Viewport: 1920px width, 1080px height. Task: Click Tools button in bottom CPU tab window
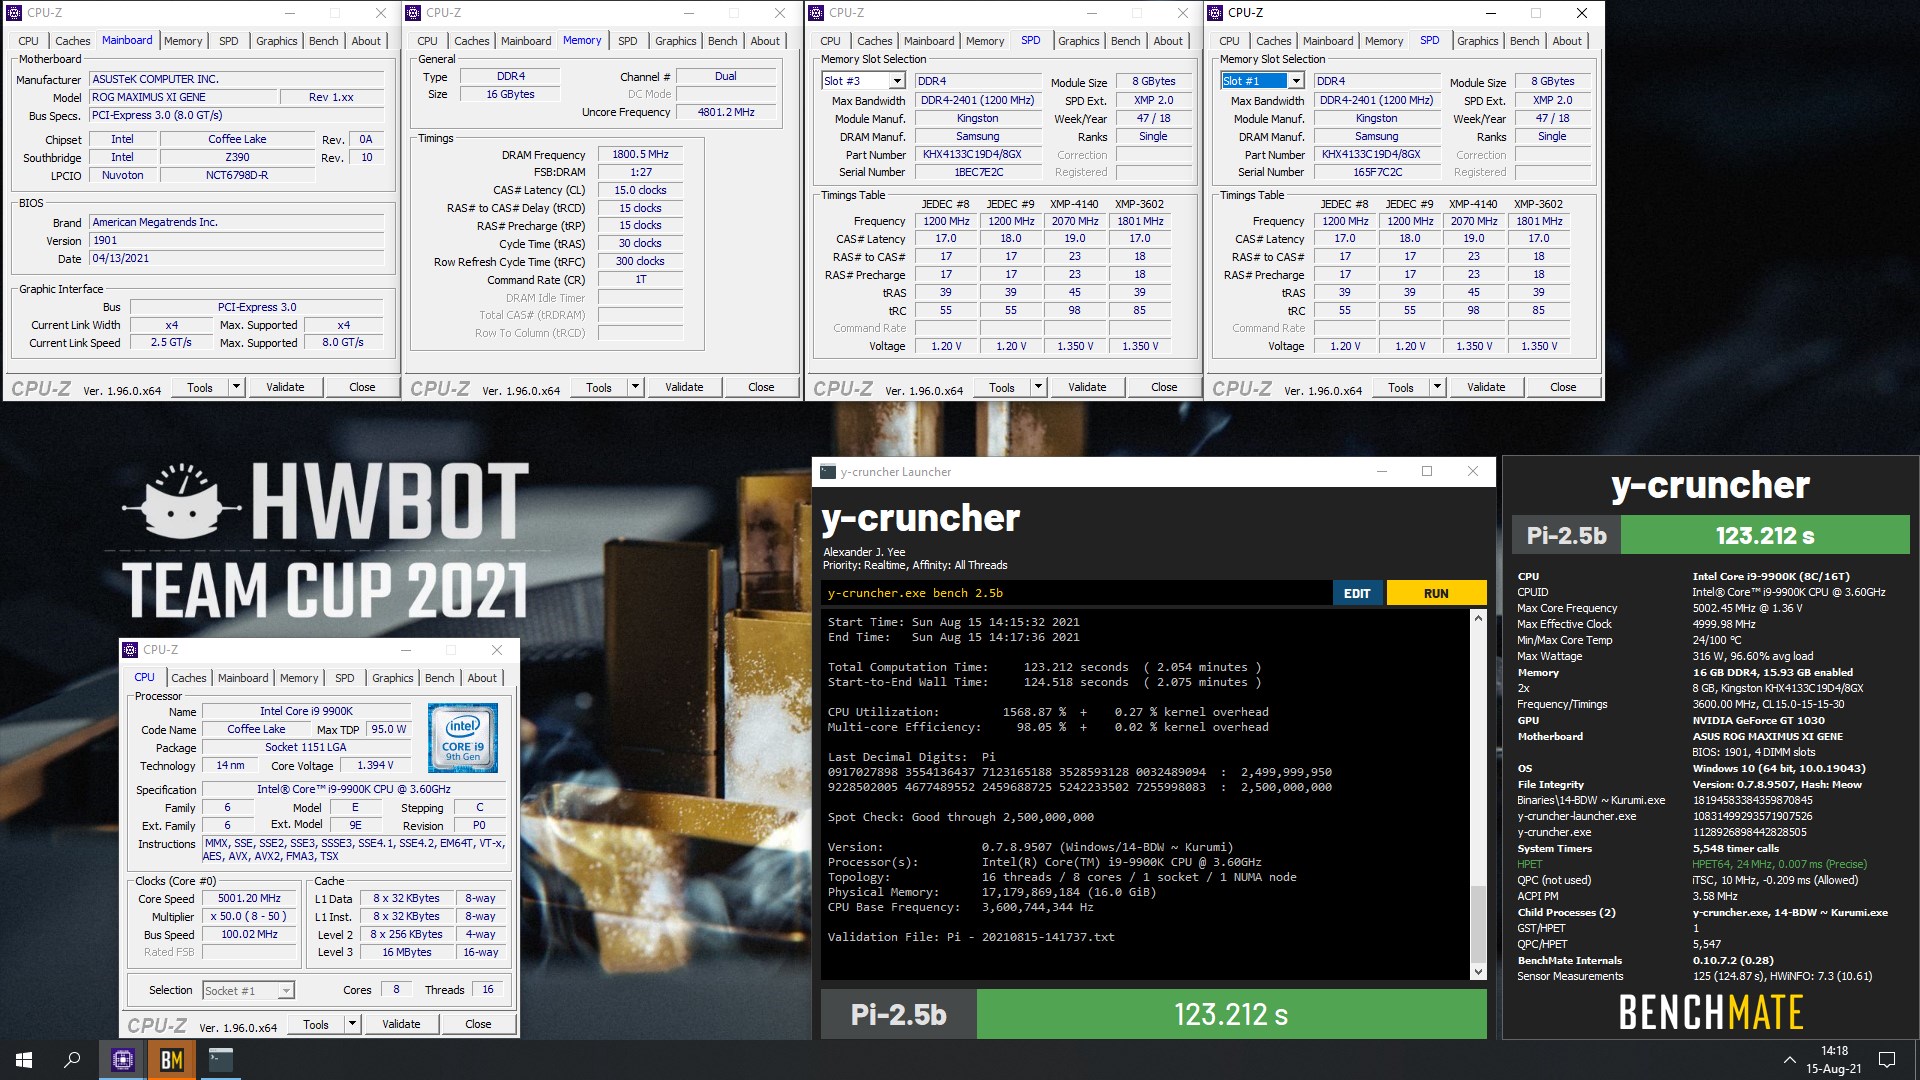(x=316, y=1024)
